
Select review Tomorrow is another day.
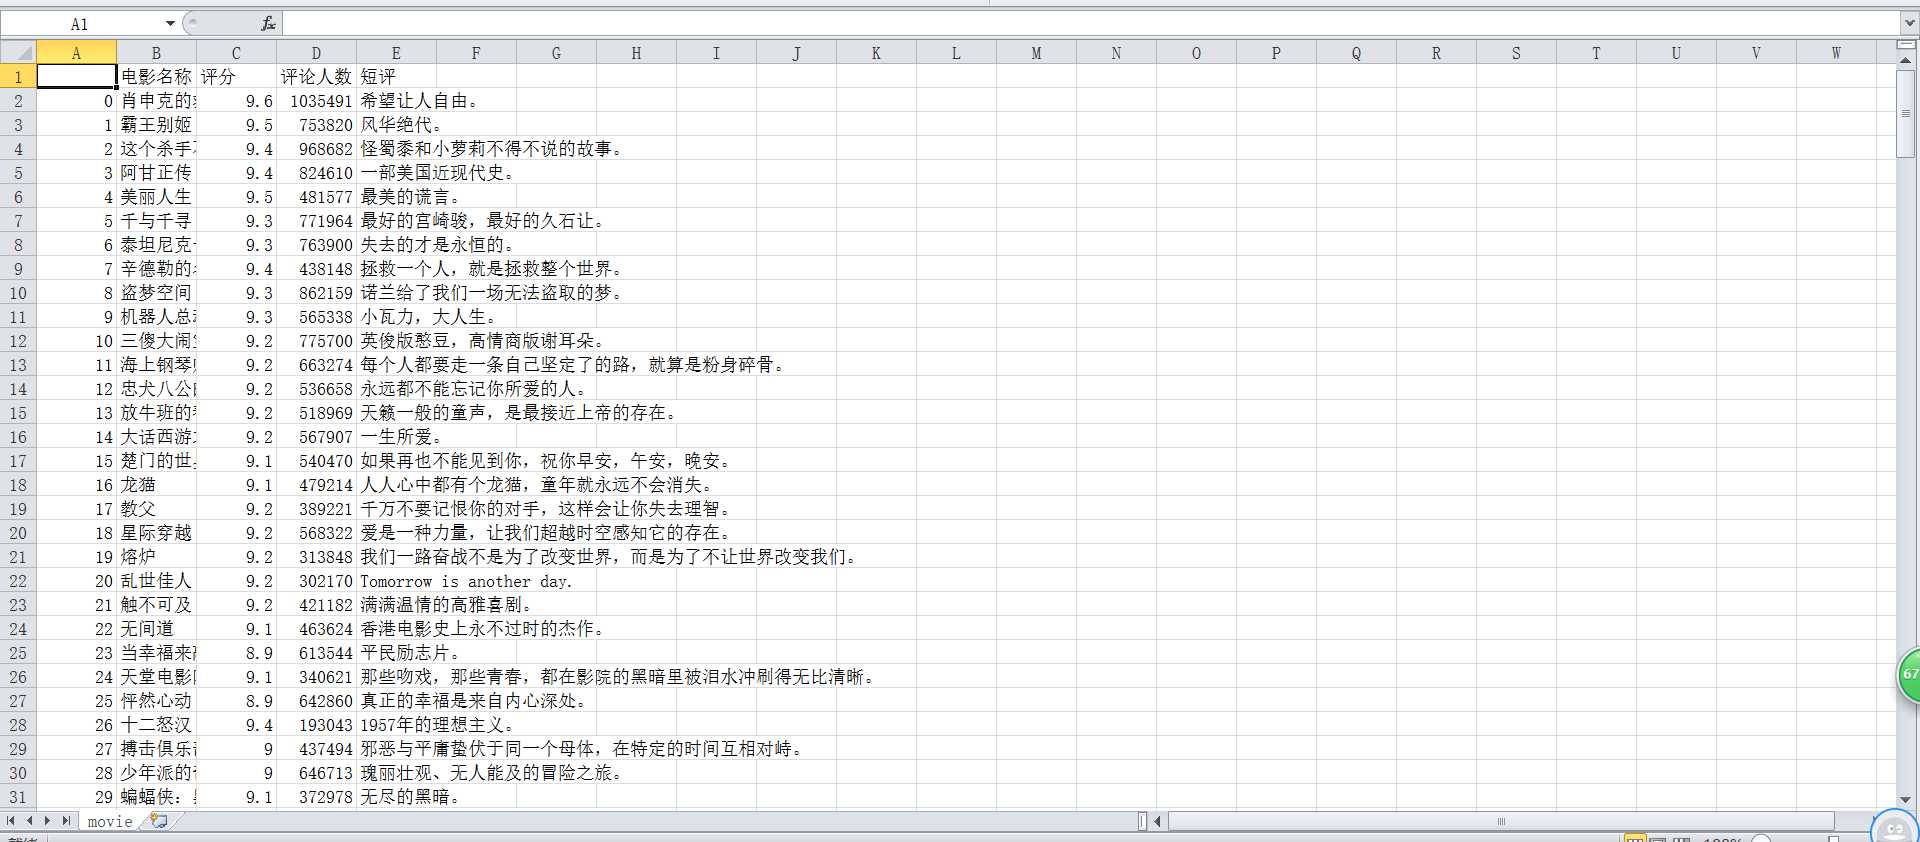466,581
